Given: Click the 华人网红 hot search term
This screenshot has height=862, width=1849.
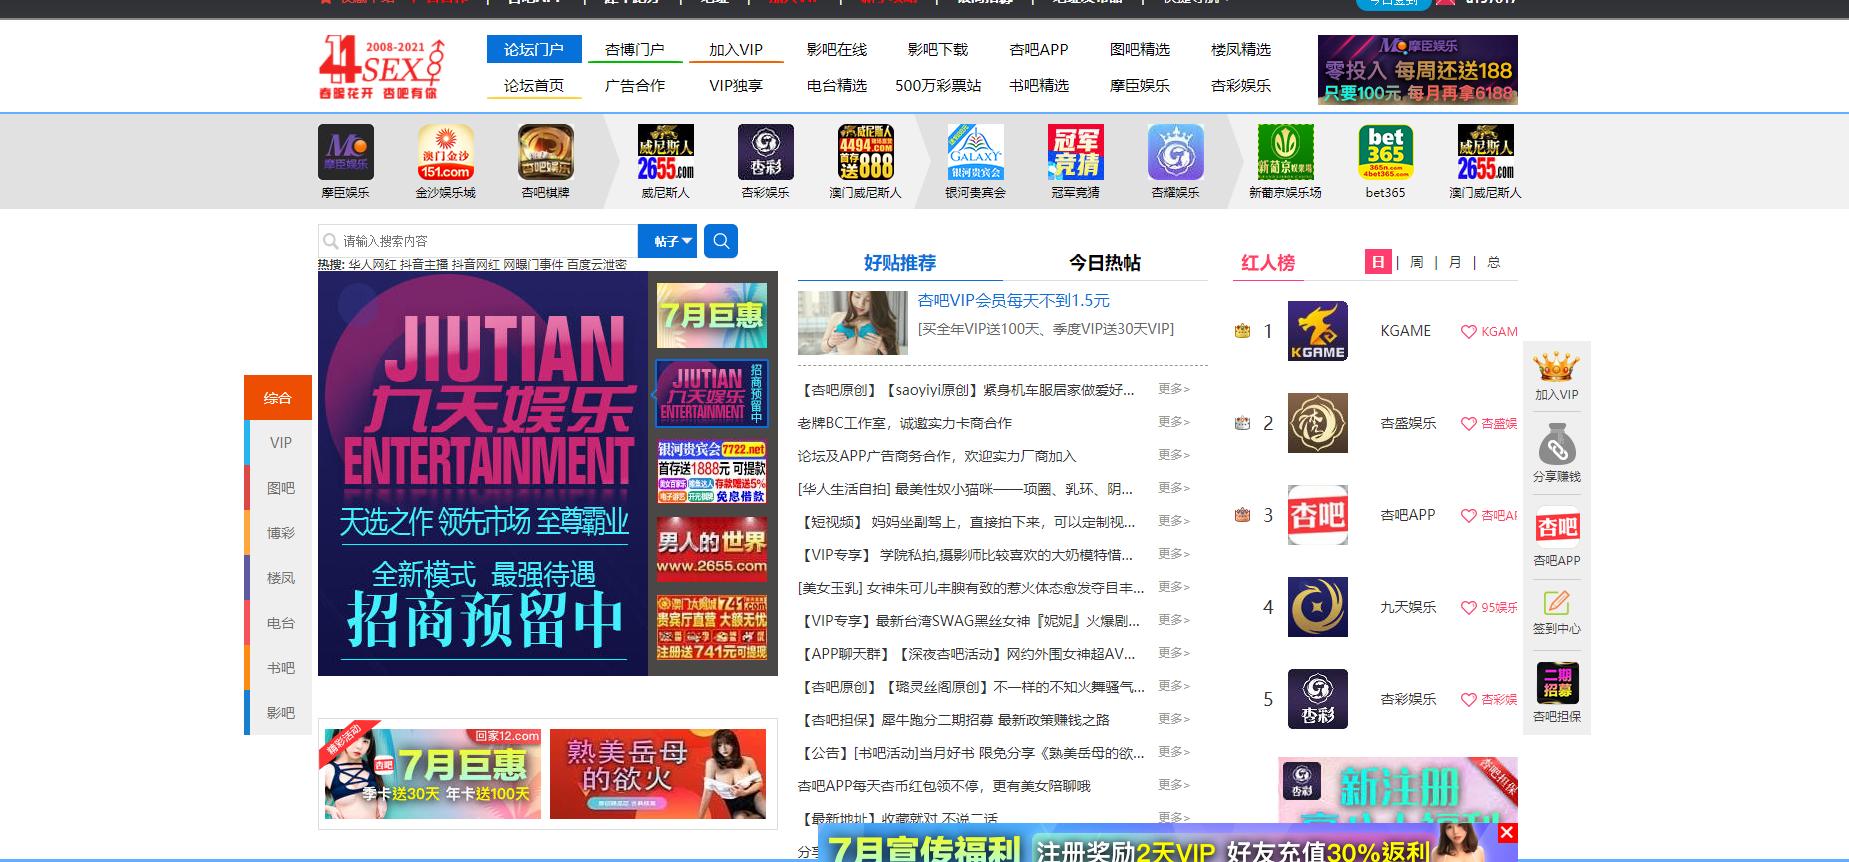Looking at the screenshot, I should point(372,265).
